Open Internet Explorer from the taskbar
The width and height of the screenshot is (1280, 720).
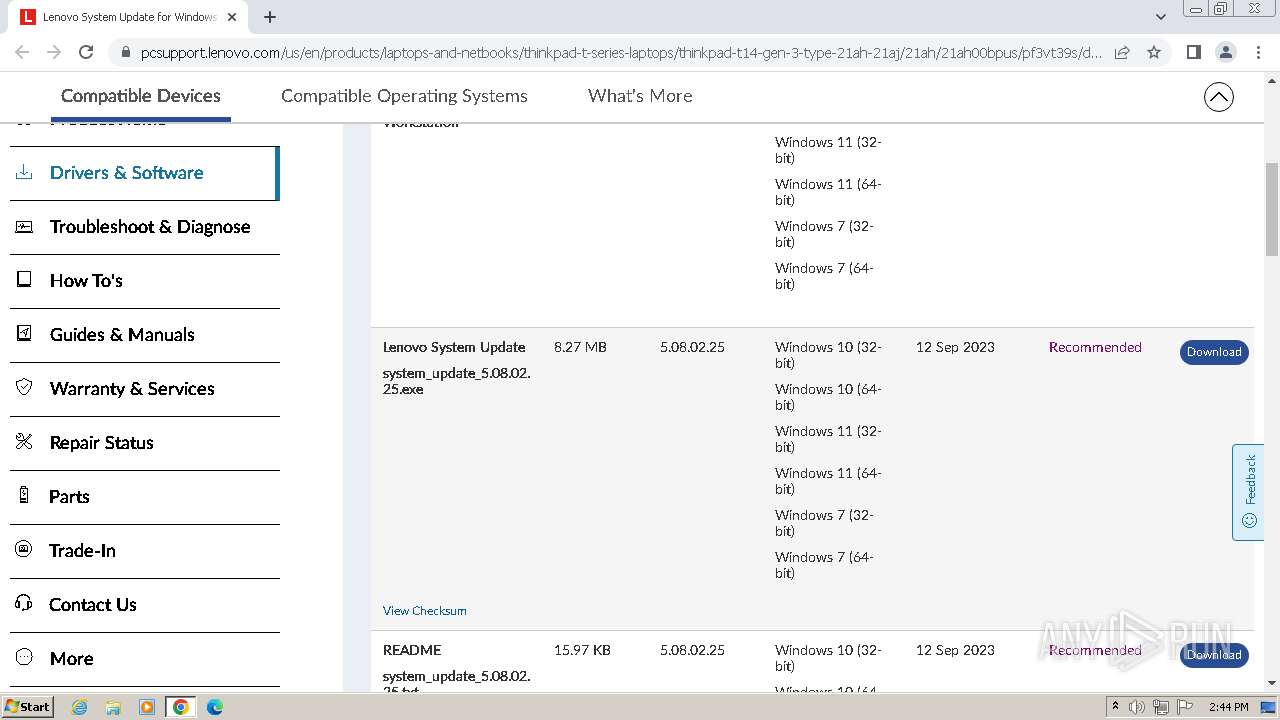[79, 707]
